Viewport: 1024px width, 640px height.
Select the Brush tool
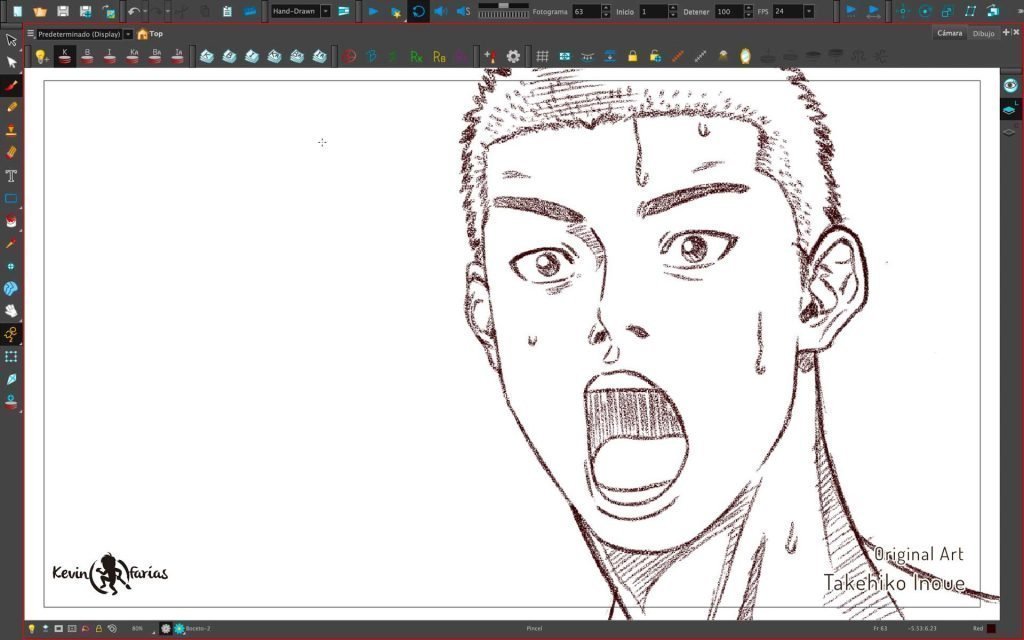11,85
